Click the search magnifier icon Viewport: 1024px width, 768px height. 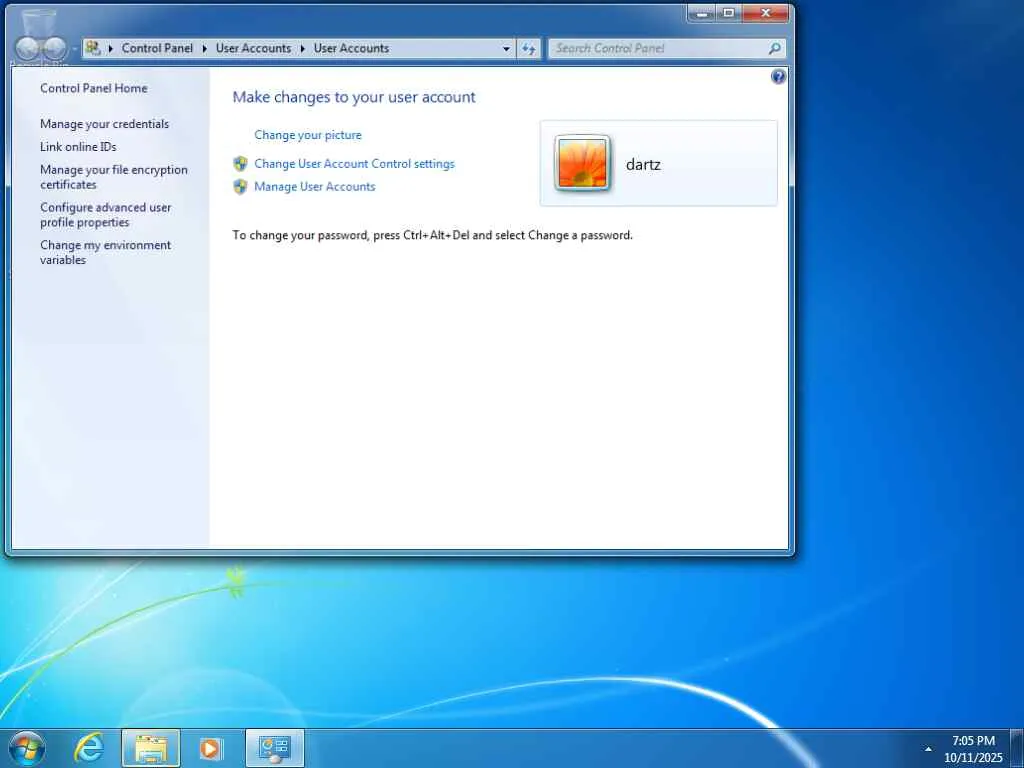coord(775,48)
